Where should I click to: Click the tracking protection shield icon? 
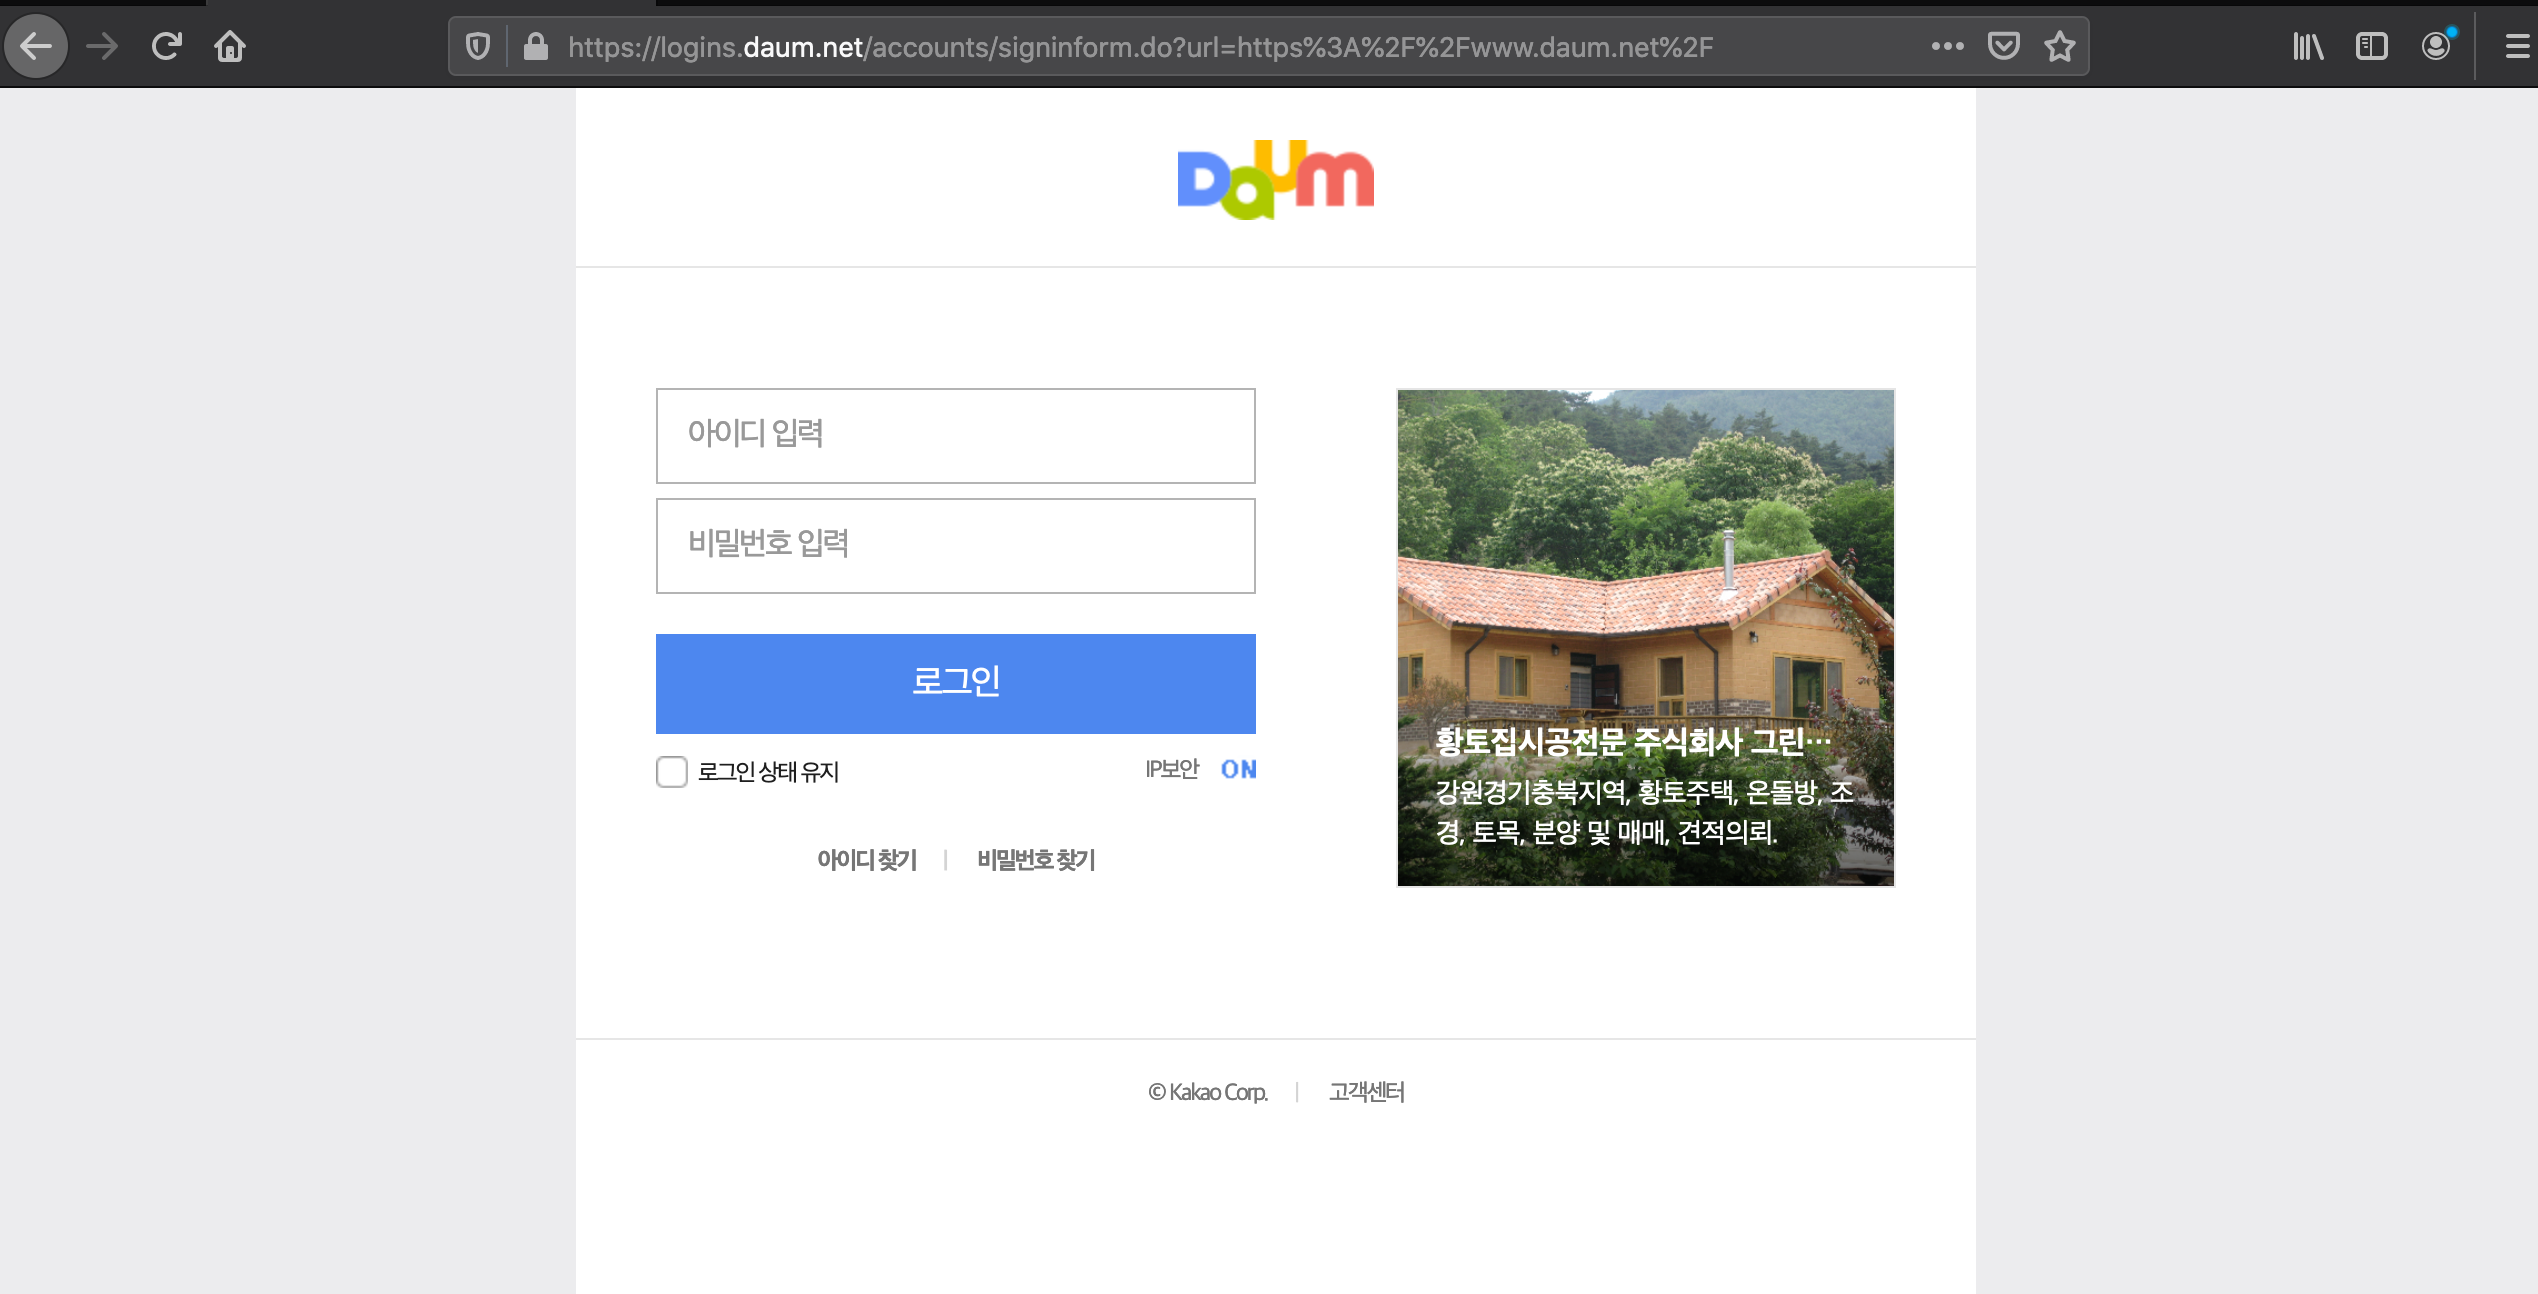coord(477,45)
